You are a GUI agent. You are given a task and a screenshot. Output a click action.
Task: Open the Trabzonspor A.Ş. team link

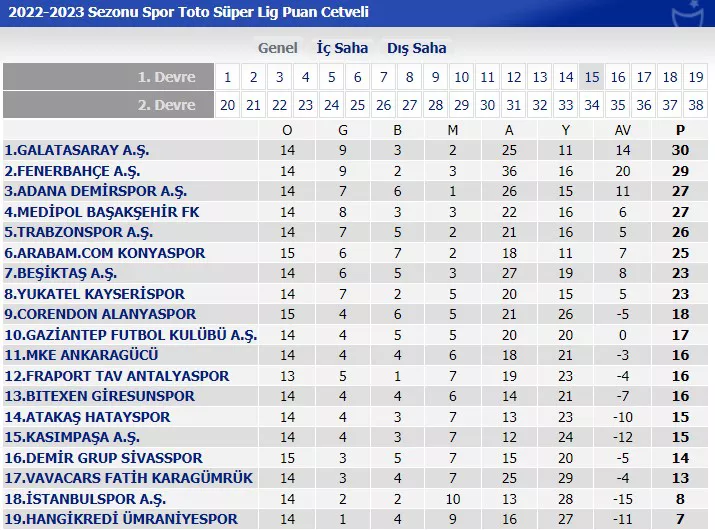coord(78,232)
